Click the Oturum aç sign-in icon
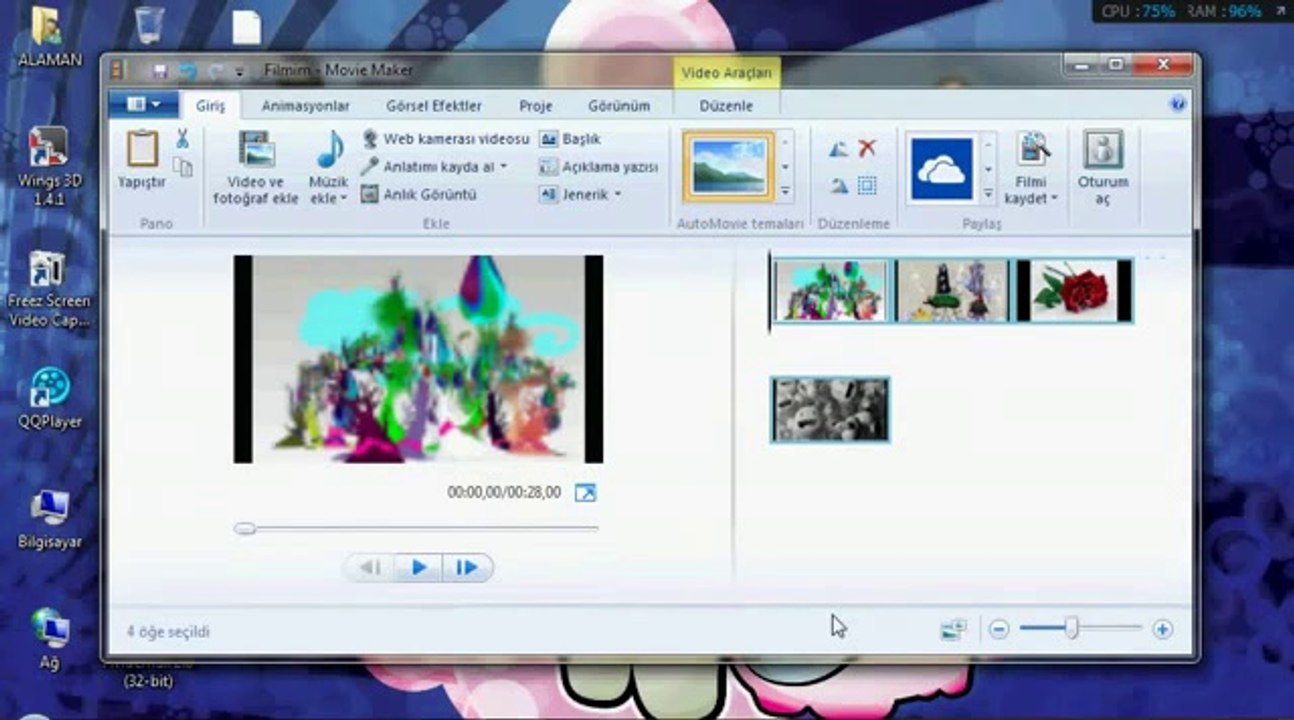1294x720 pixels. 1103,149
